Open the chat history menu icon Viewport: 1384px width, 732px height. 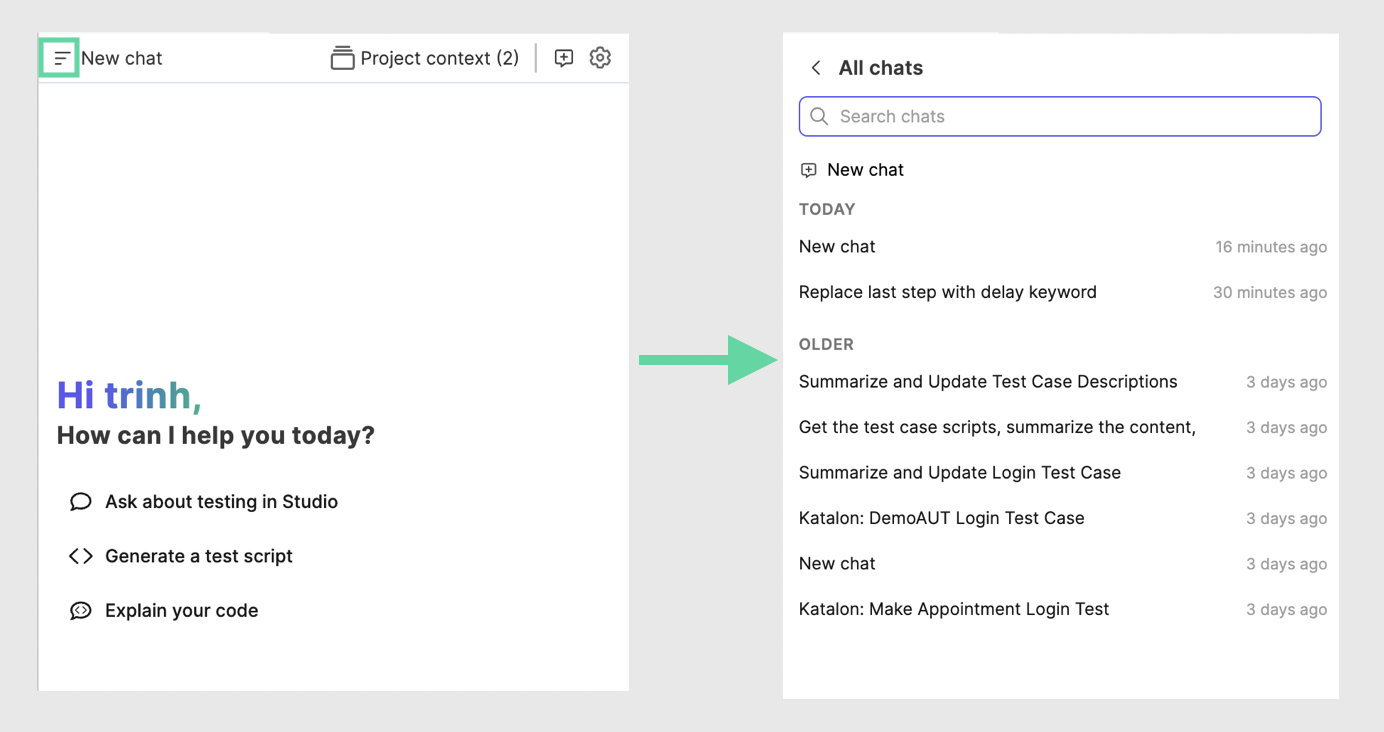point(60,58)
